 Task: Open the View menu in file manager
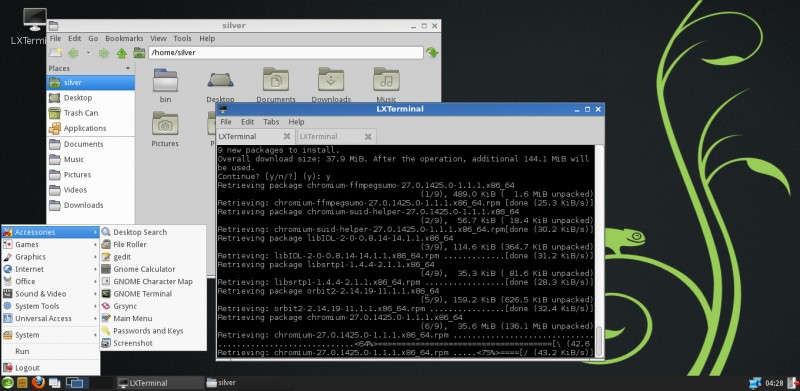click(158, 38)
